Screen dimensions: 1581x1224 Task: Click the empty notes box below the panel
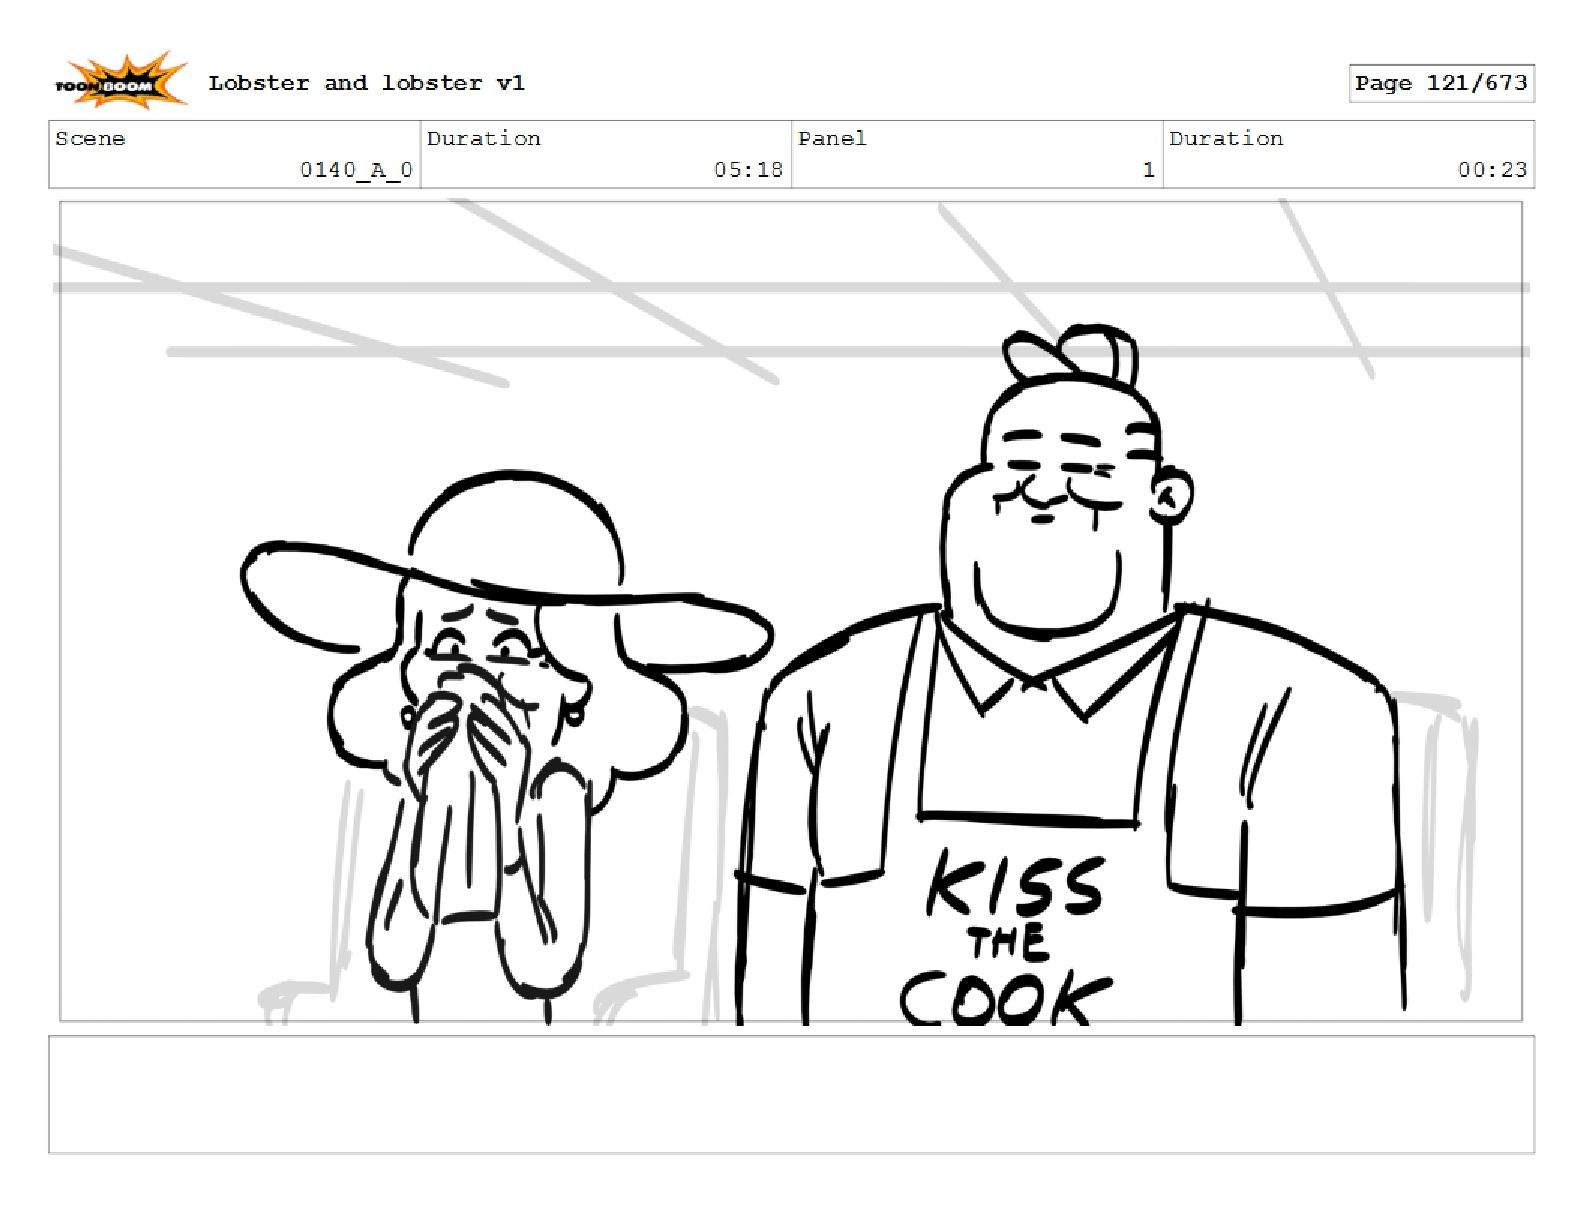791,1095
